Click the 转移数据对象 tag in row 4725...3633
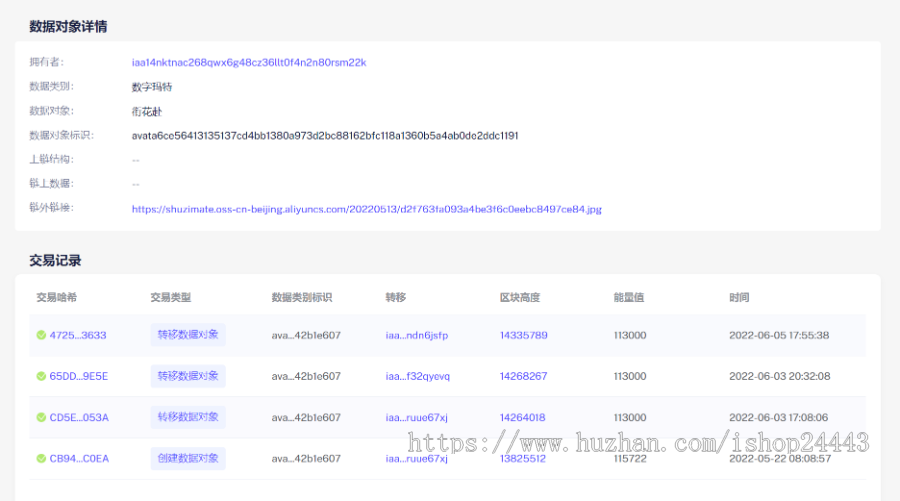 188,335
